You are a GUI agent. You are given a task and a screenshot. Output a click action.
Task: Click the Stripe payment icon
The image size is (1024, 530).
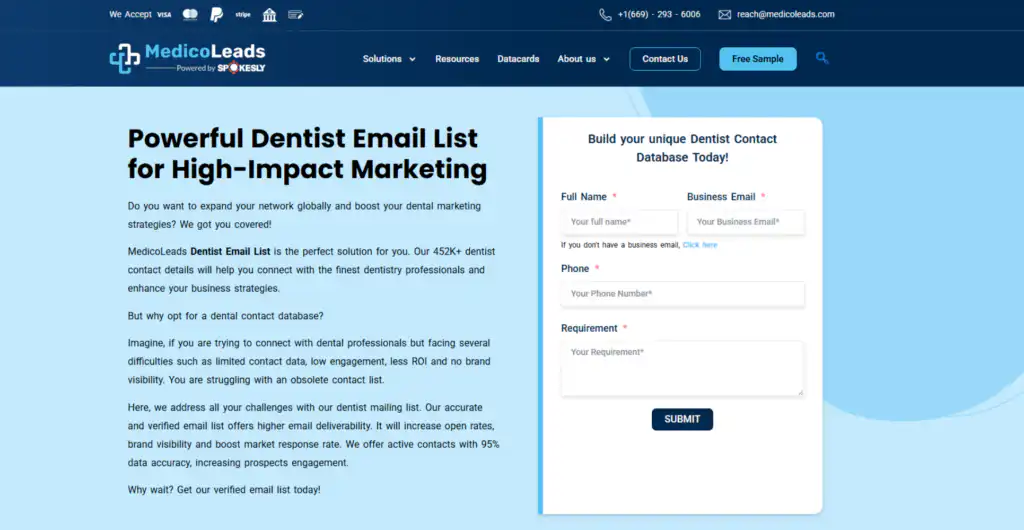(x=243, y=14)
